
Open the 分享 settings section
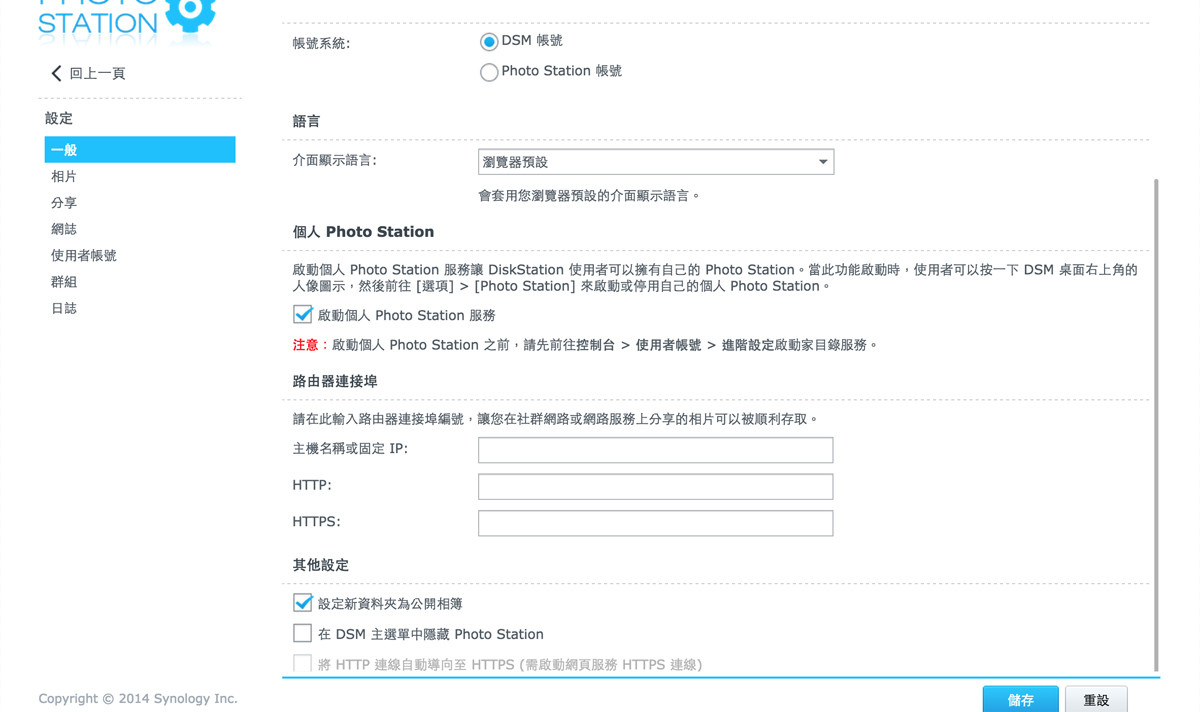coord(64,203)
